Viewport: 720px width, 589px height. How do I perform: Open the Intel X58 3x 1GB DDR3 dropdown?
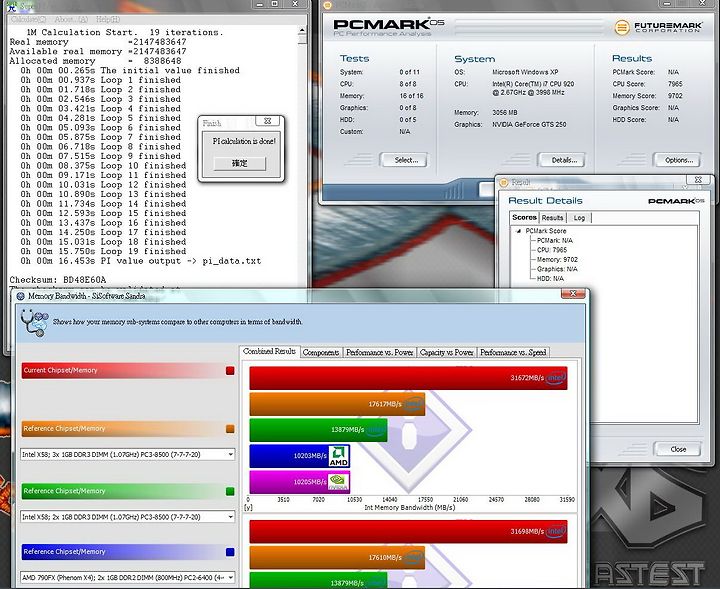[x=128, y=454]
